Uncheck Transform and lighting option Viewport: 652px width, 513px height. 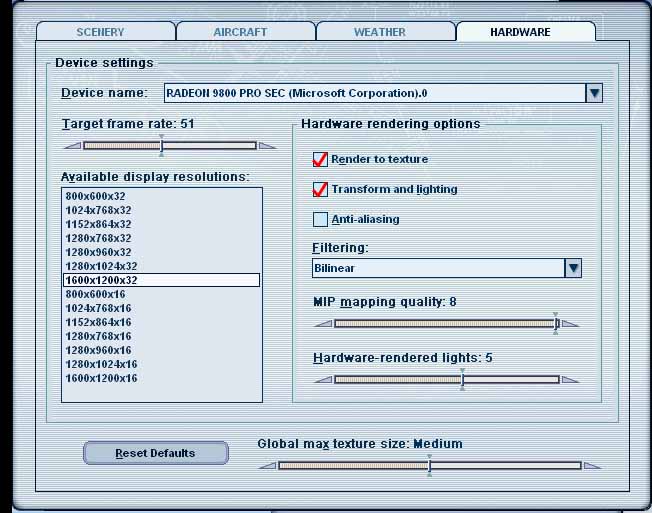(x=320, y=190)
